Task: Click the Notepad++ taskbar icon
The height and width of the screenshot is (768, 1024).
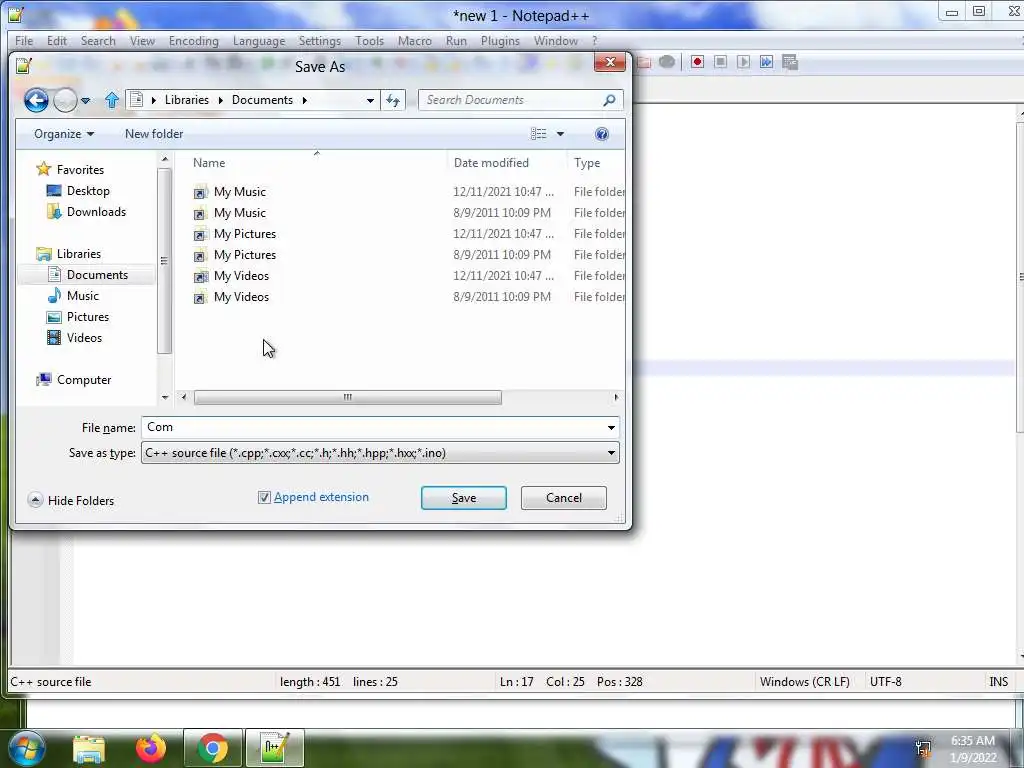Action: tap(275, 748)
